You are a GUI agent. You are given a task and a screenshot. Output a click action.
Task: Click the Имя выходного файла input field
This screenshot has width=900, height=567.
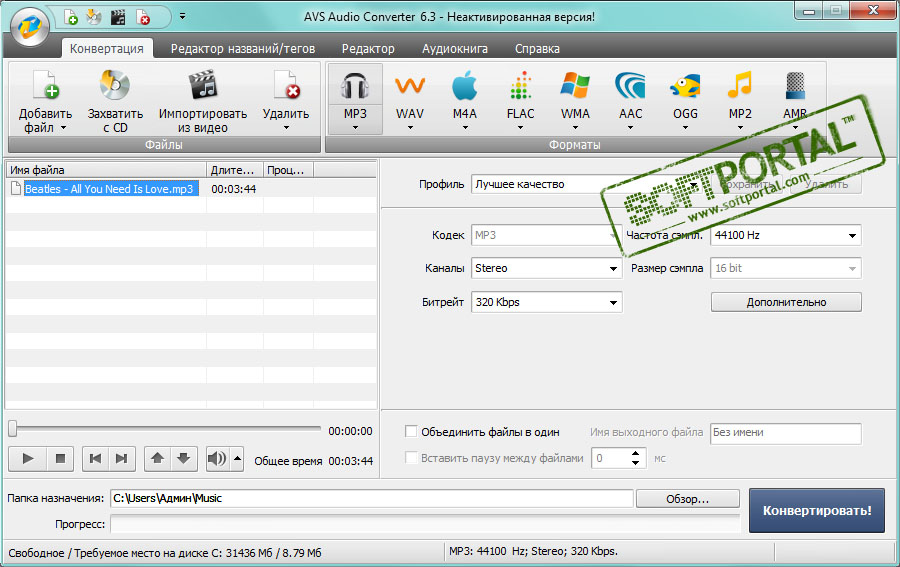pyautogui.click(x=786, y=433)
